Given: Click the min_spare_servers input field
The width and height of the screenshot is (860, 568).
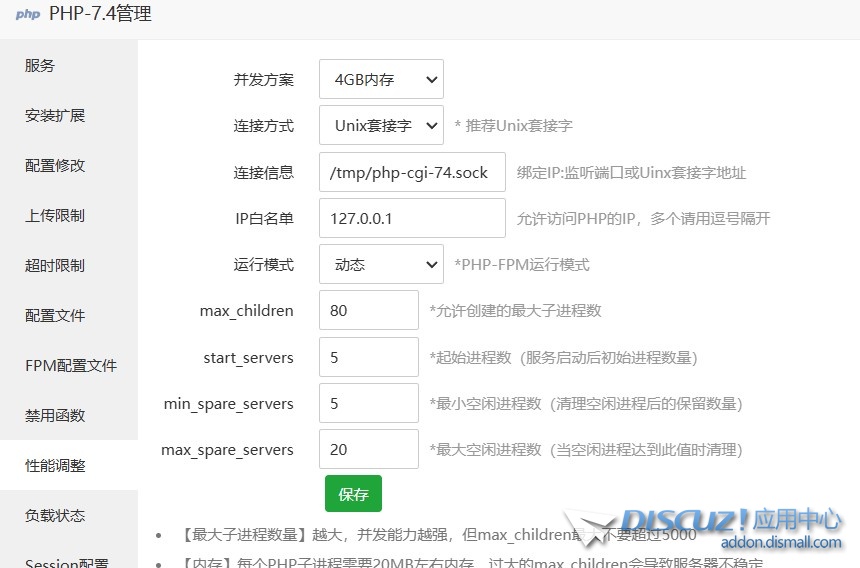Looking at the screenshot, I should click(369, 403).
